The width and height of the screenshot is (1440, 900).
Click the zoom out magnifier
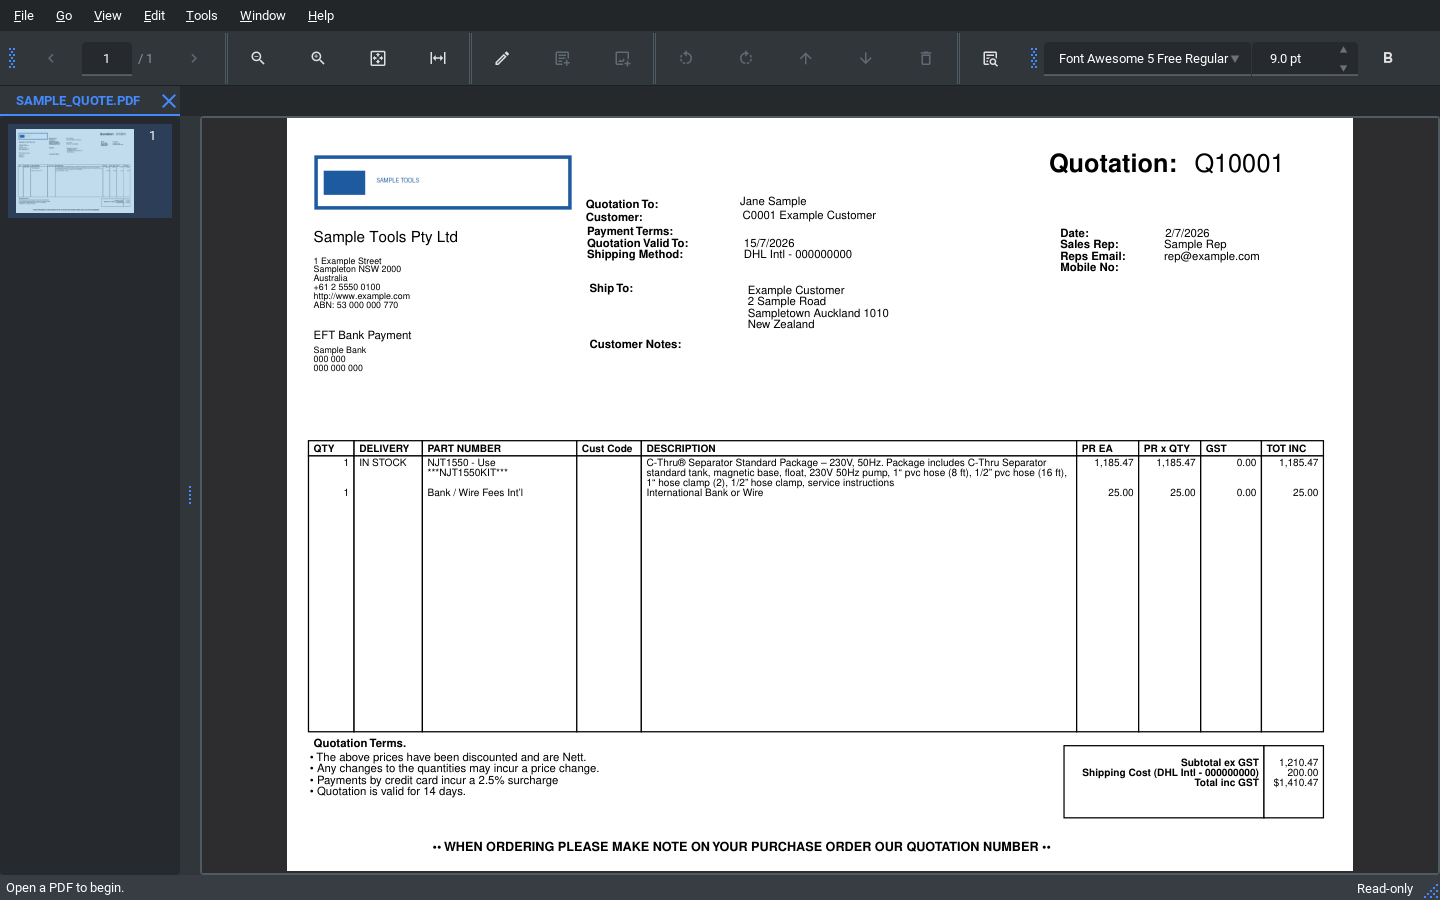click(x=258, y=58)
